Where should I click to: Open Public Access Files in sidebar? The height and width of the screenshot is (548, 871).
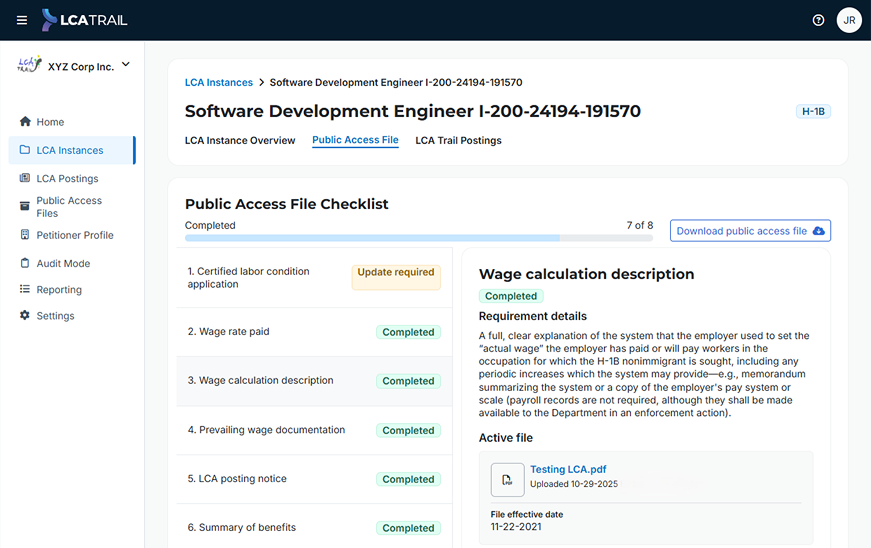pyautogui.click(x=71, y=207)
